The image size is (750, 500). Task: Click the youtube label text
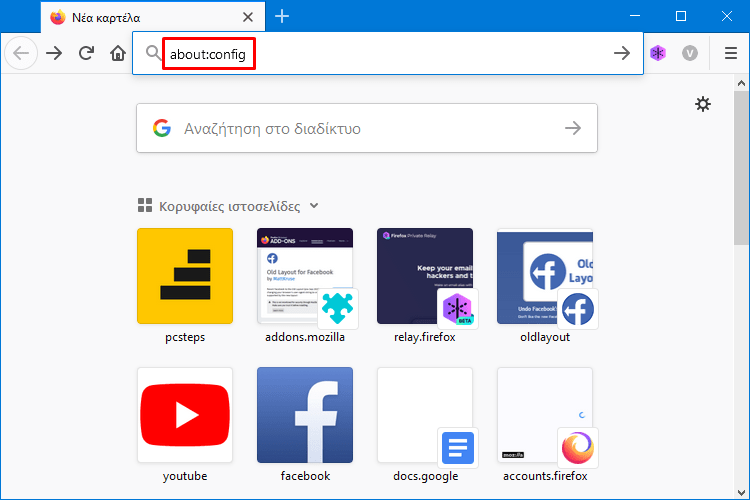click(x=185, y=476)
